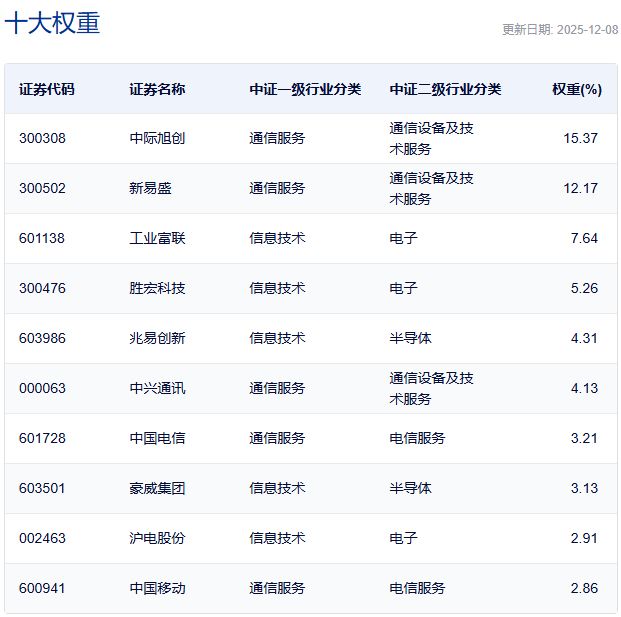Click the 证券名称 column header

pyautogui.click(x=157, y=89)
